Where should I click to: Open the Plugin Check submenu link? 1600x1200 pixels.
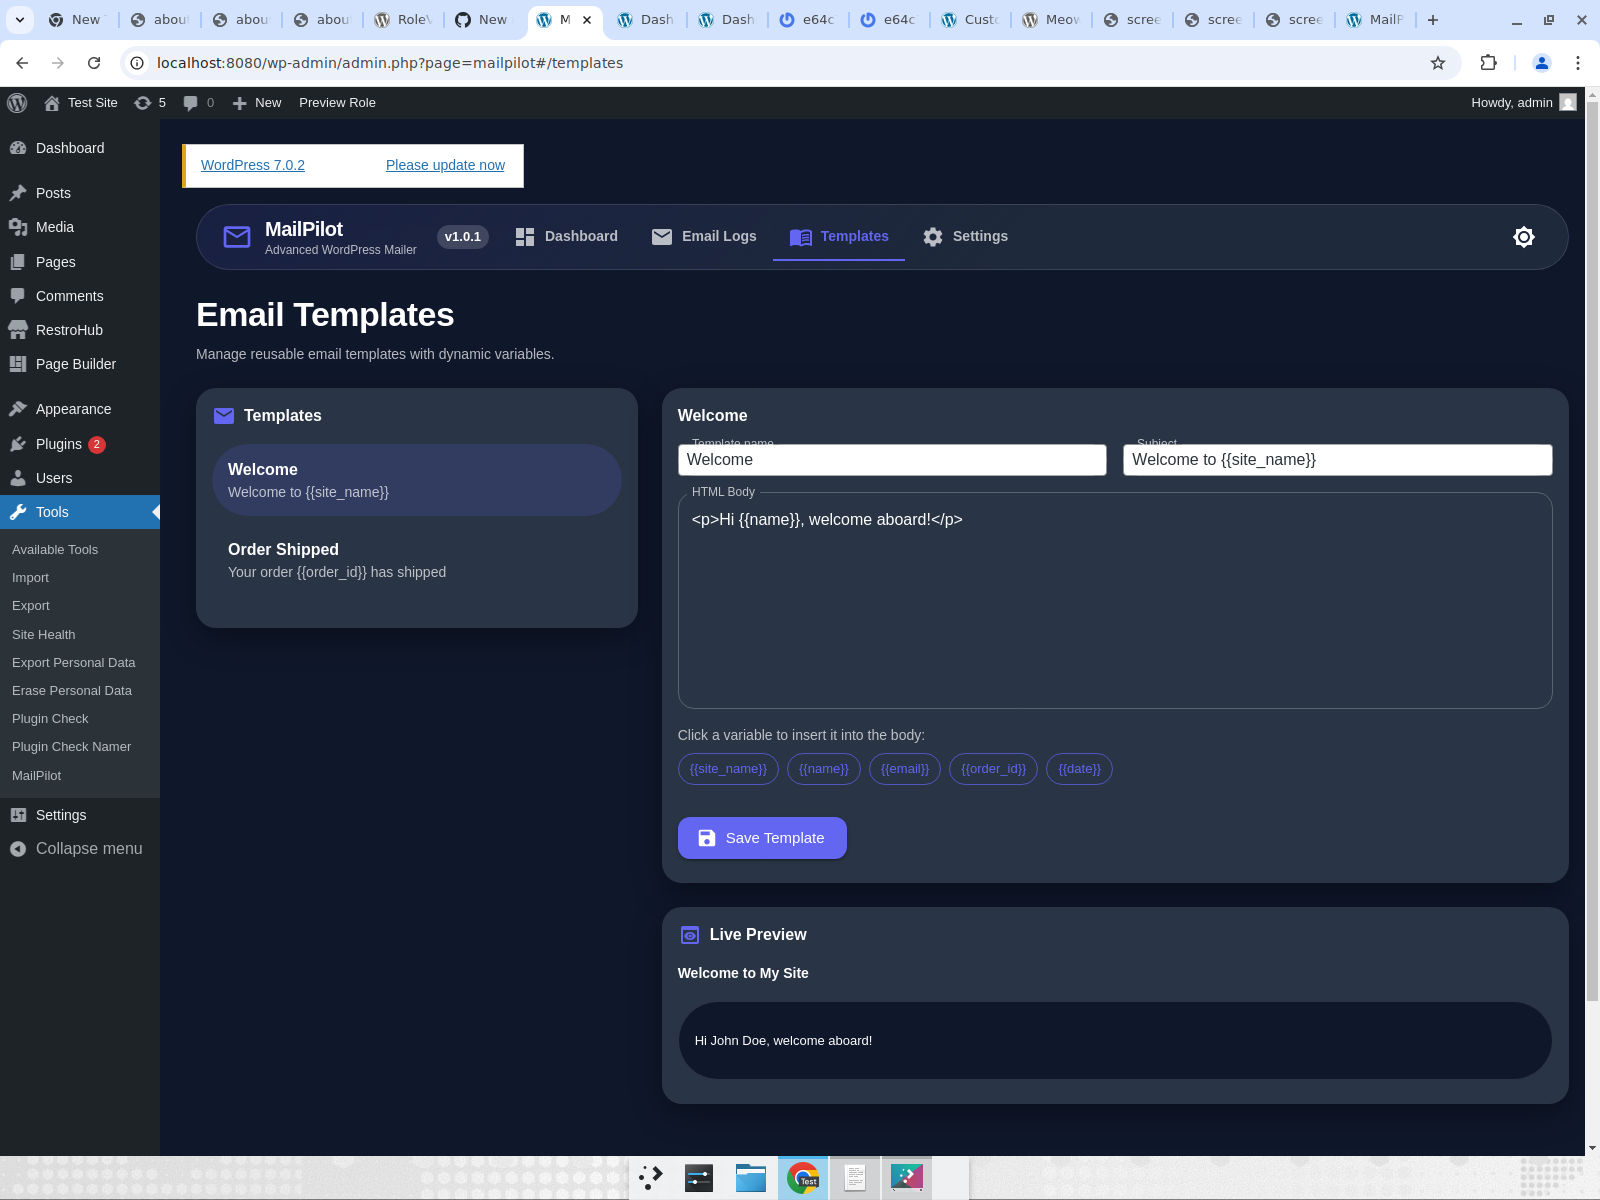click(50, 719)
